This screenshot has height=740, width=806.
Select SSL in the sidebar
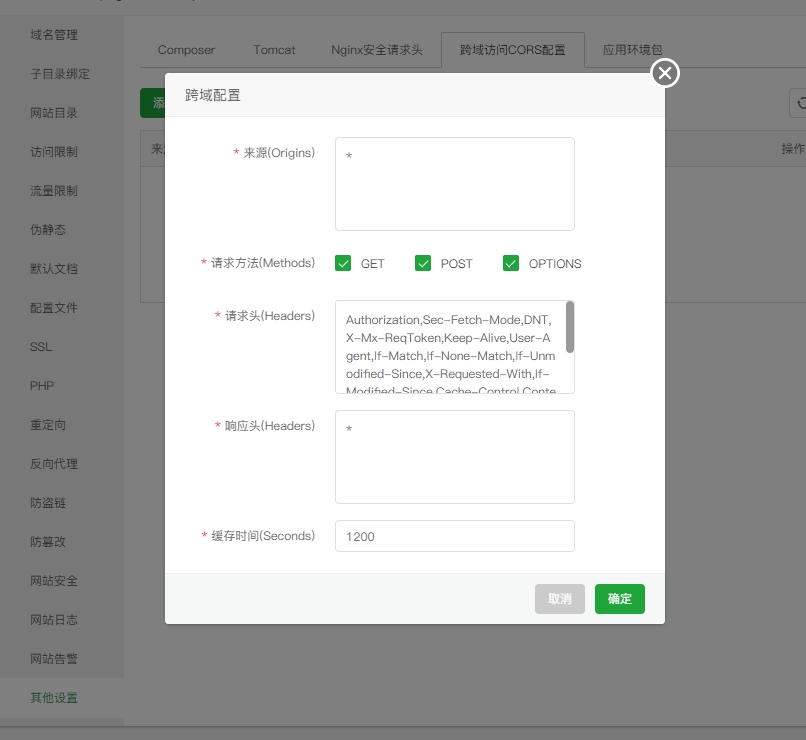[41, 347]
